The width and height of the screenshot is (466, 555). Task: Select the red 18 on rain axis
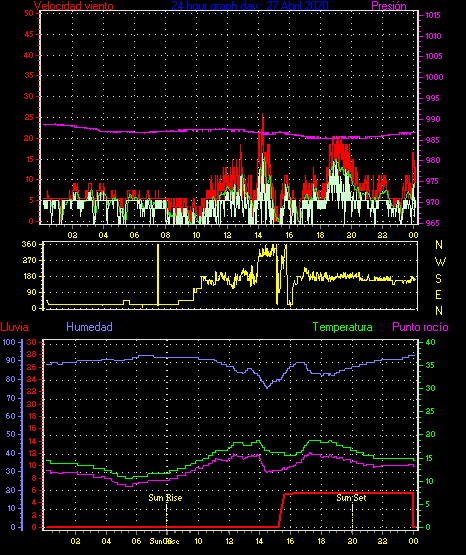click(x=31, y=416)
